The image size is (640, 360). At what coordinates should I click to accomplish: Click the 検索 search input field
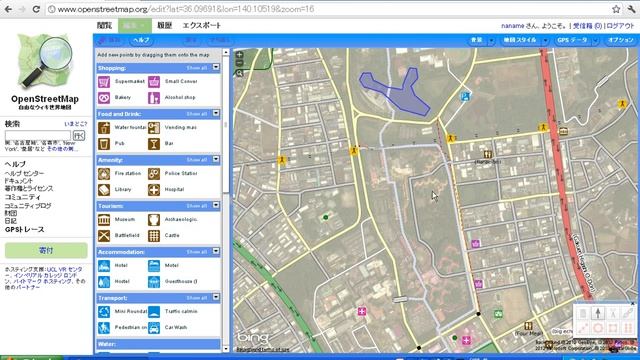pyautogui.click(x=38, y=136)
